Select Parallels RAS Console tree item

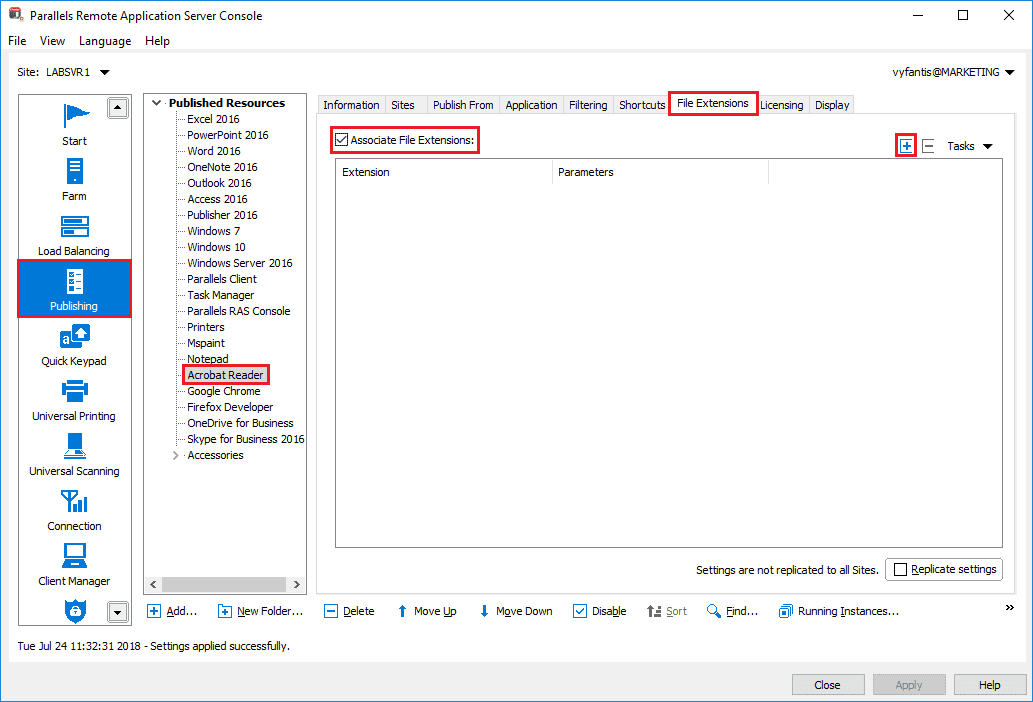(x=238, y=311)
